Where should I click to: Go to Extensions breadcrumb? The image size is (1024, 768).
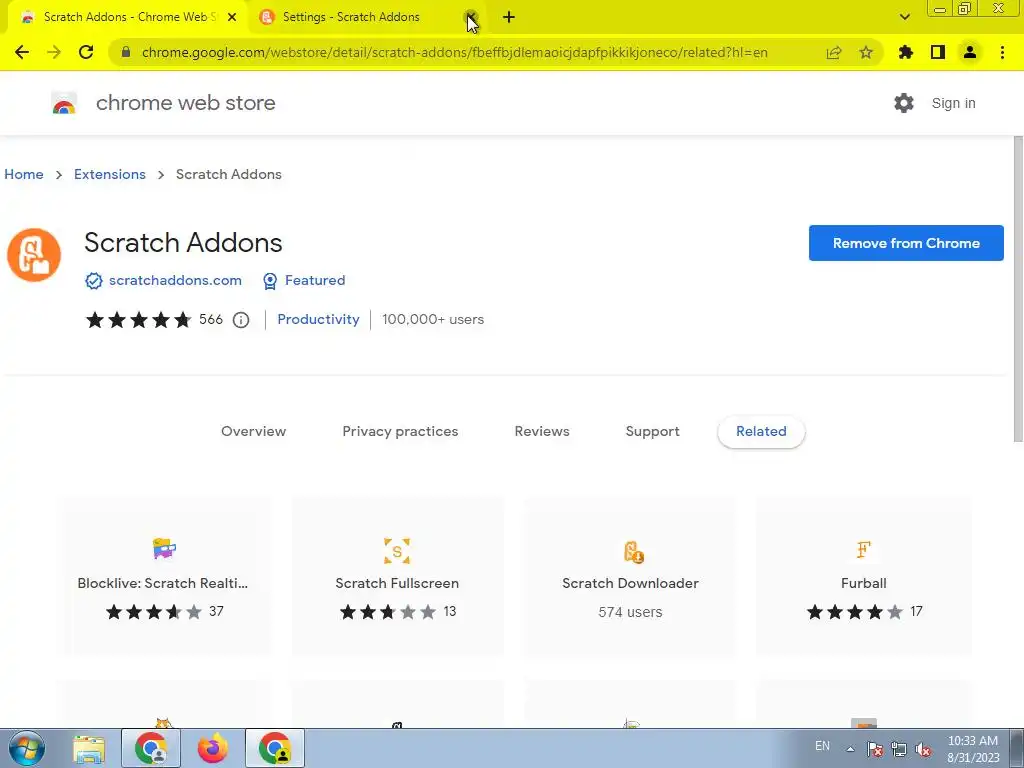[x=110, y=174]
